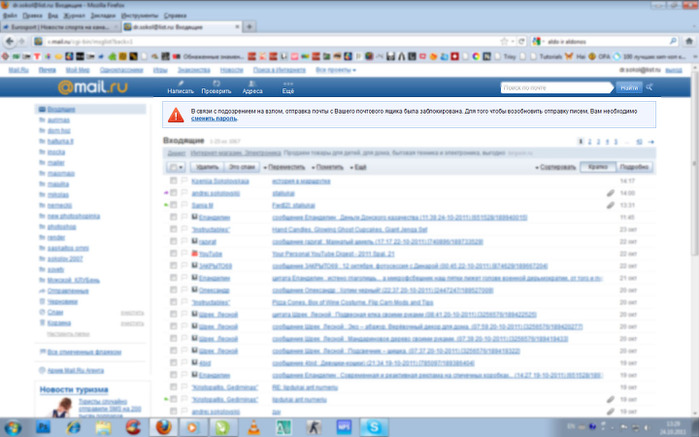Open the photoshop folder
The height and width of the screenshot is (437, 699).
(62, 227)
